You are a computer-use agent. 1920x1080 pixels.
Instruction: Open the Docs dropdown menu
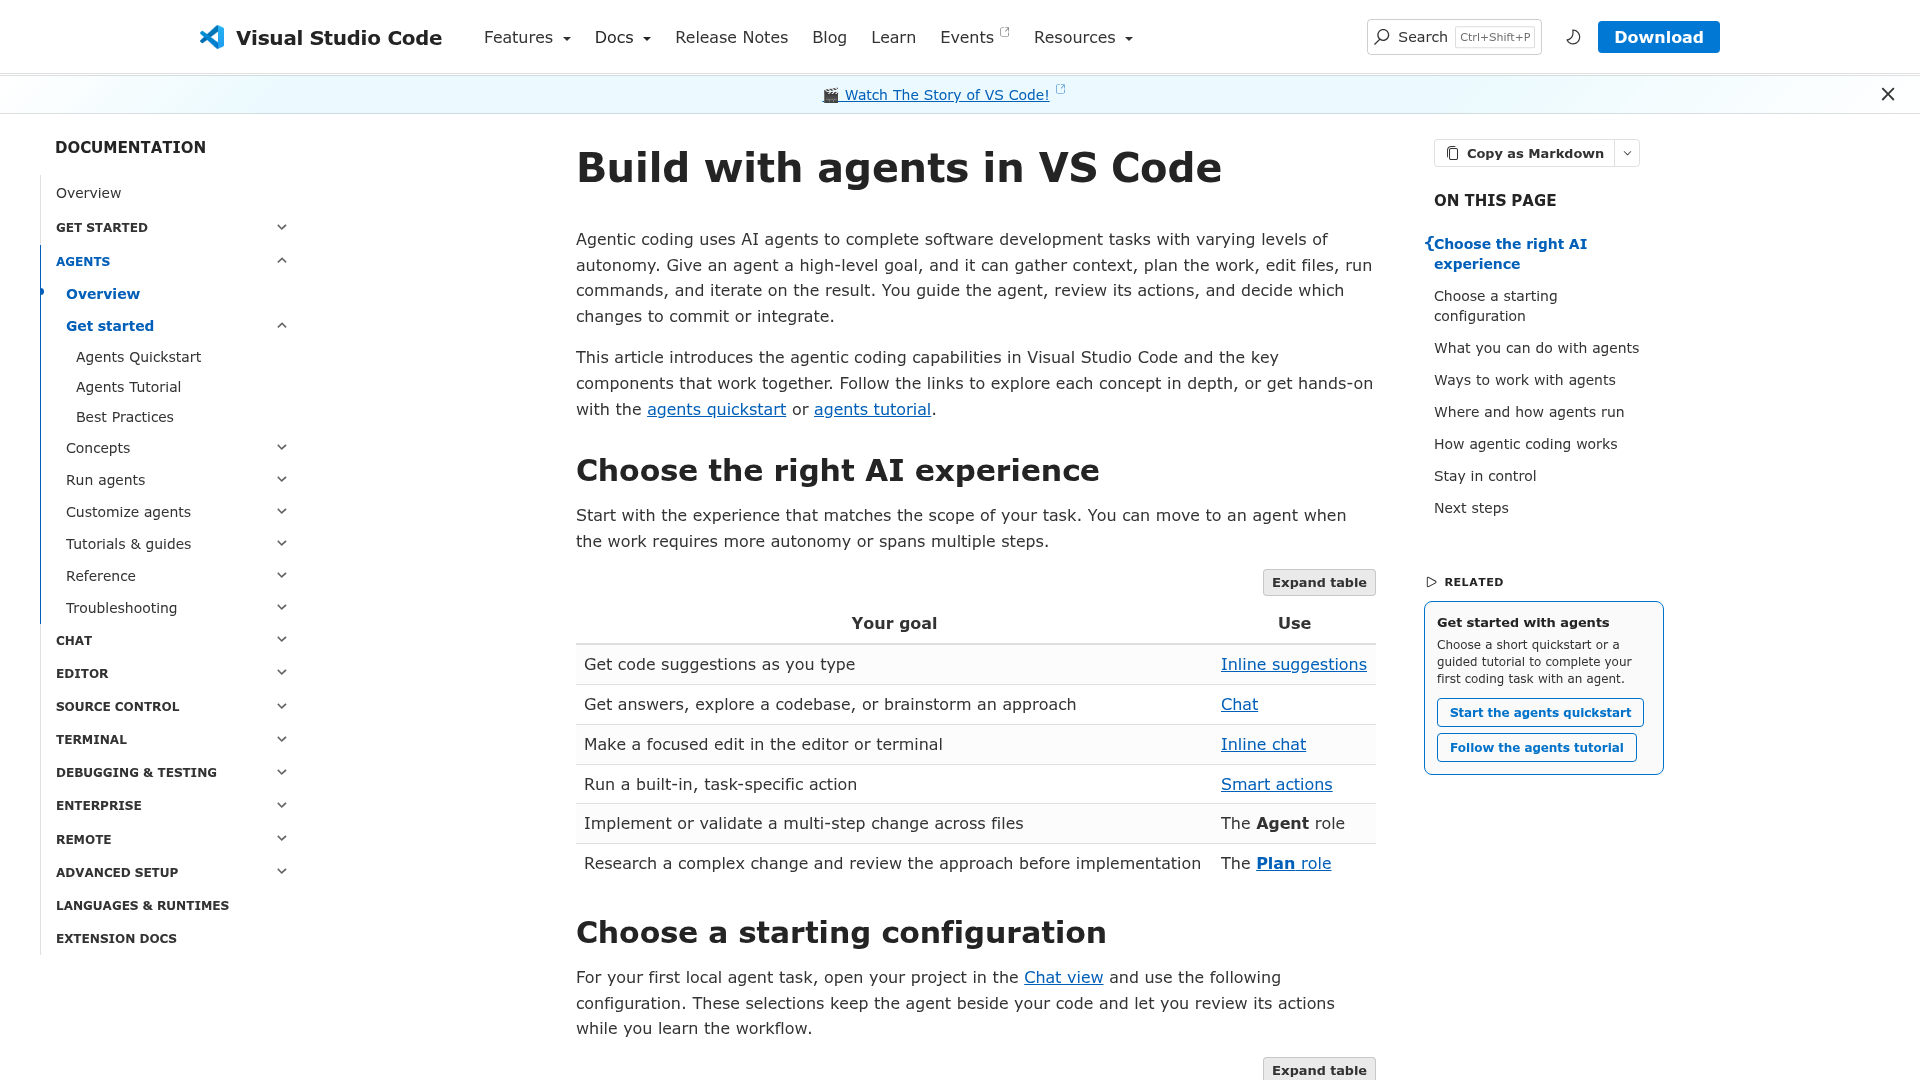coord(623,37)
